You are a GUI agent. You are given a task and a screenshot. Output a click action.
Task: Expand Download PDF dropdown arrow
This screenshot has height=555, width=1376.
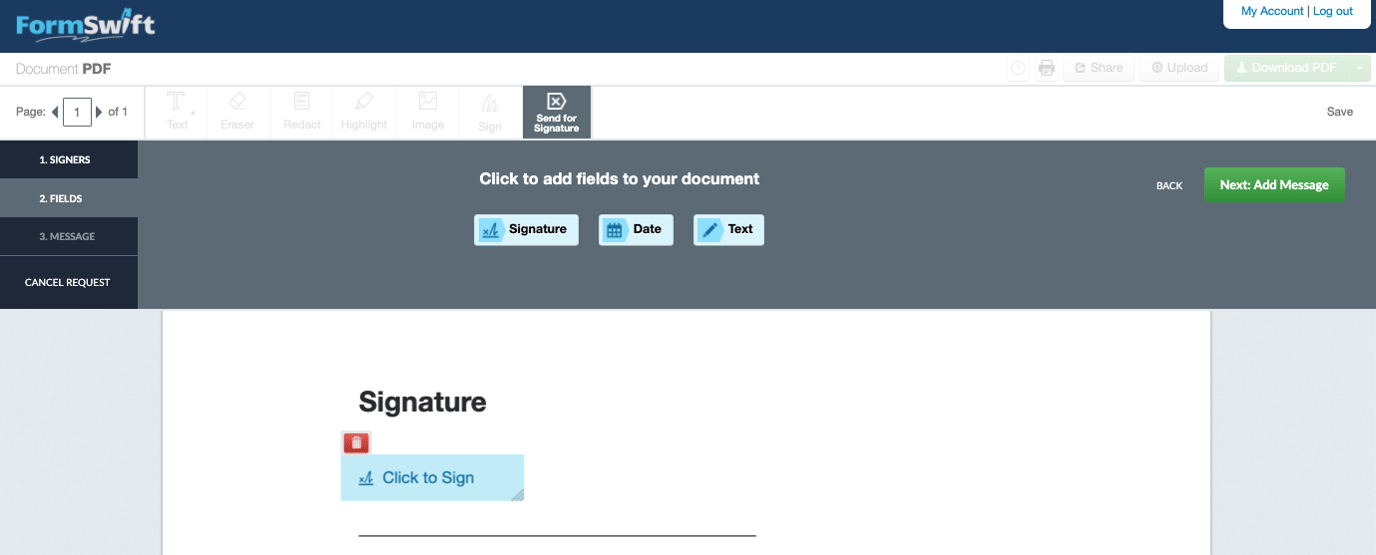pyautogui.click(x=1359, y=68)
